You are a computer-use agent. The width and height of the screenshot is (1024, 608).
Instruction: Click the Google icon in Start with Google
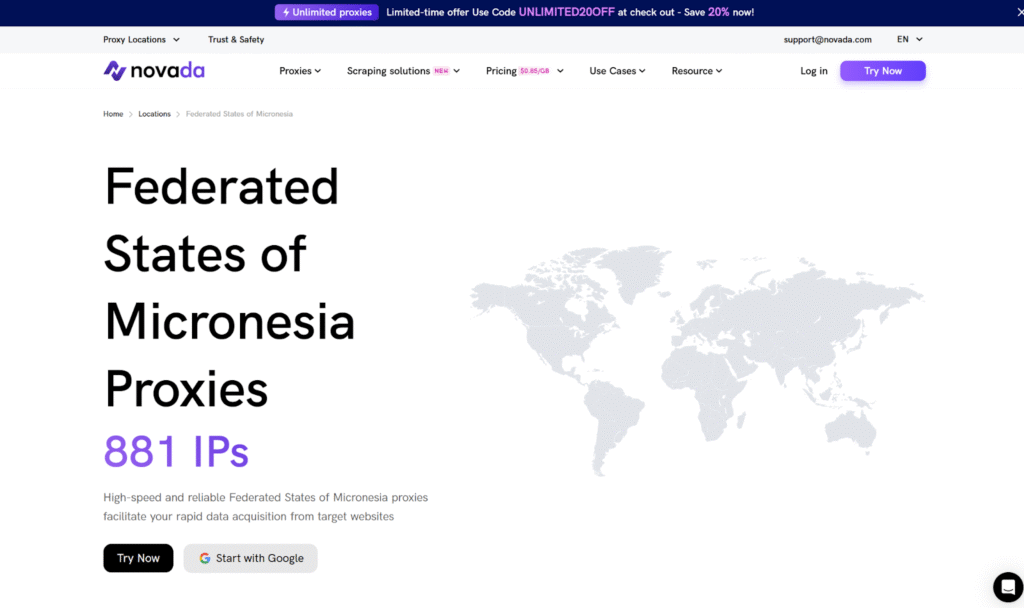coord(205,558)
